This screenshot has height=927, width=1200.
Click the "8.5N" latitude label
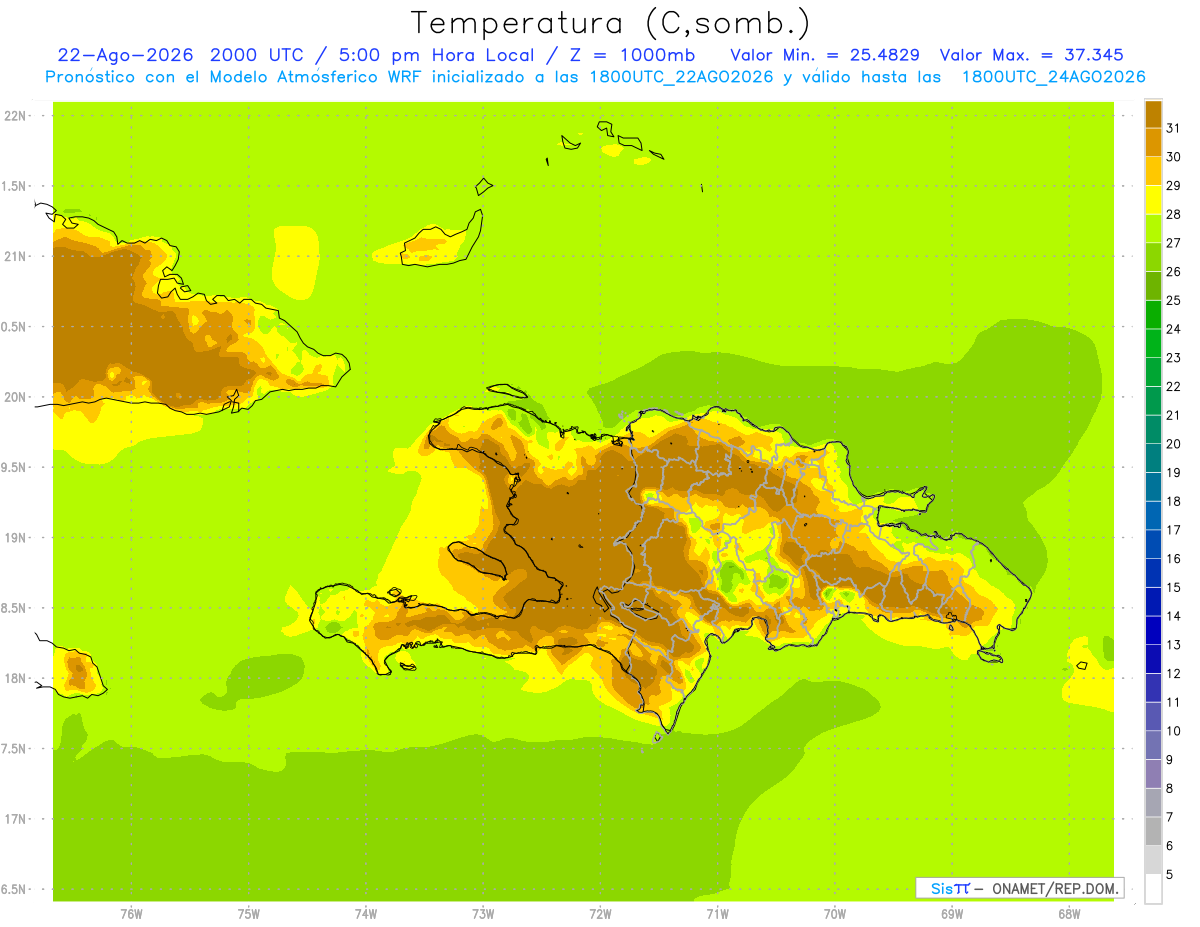point(15,608)
